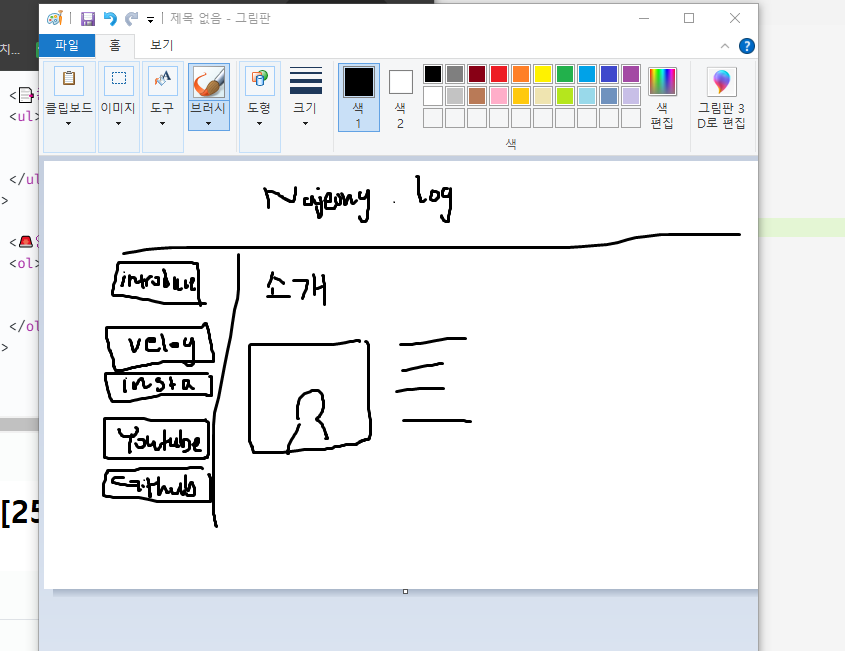The width and height of the screenshot is (845, 651).
Task: Pick the dark red color swatch
Action: tap(477, 74)
